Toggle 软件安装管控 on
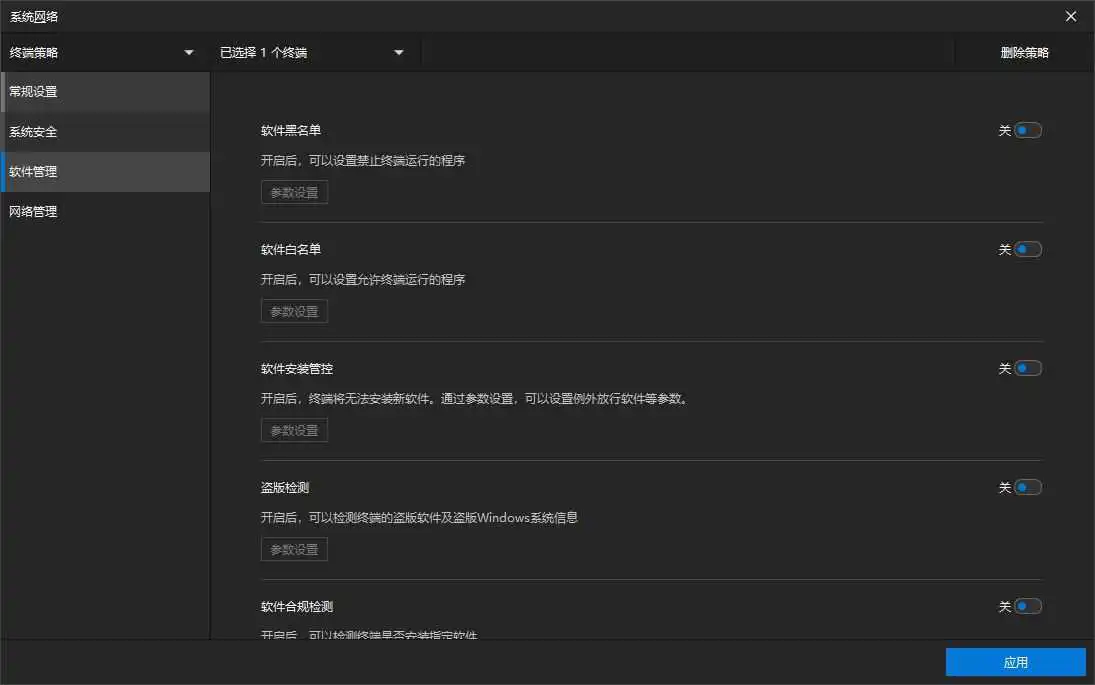This screenshot has width=1095, height=685. (1027, 369)
